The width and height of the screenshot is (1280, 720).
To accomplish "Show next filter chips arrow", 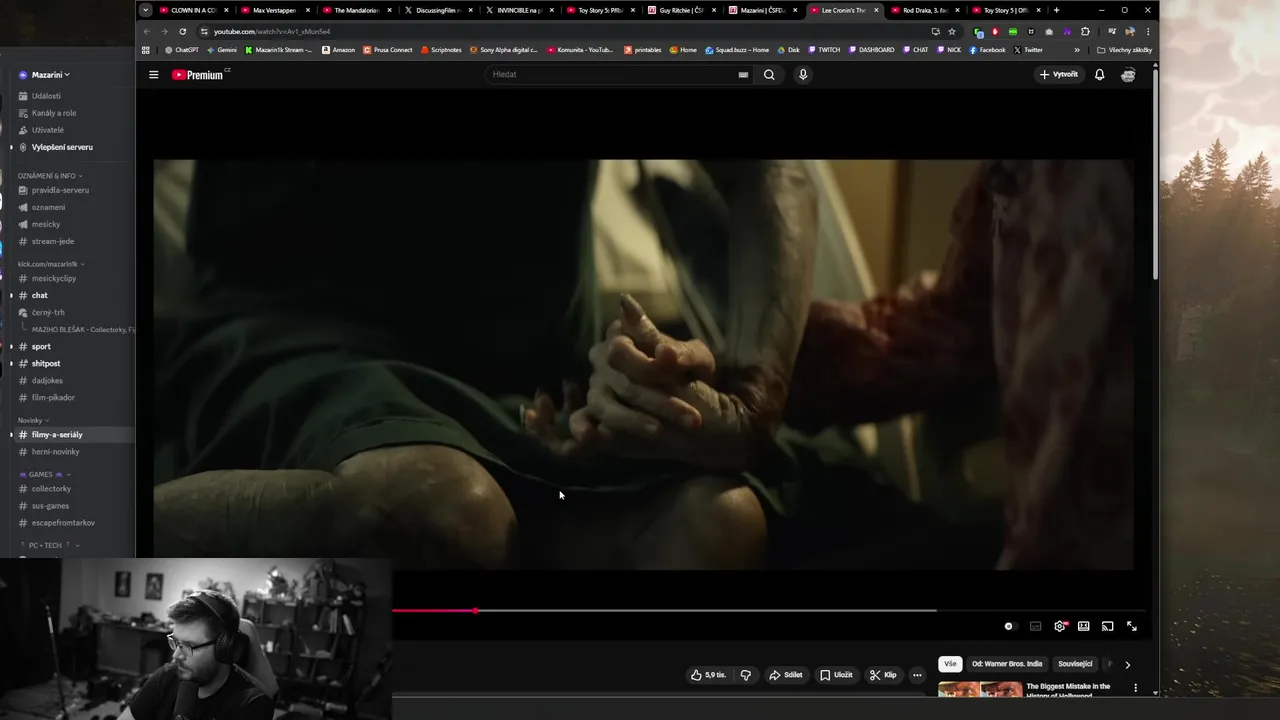I will point(1127,664).
